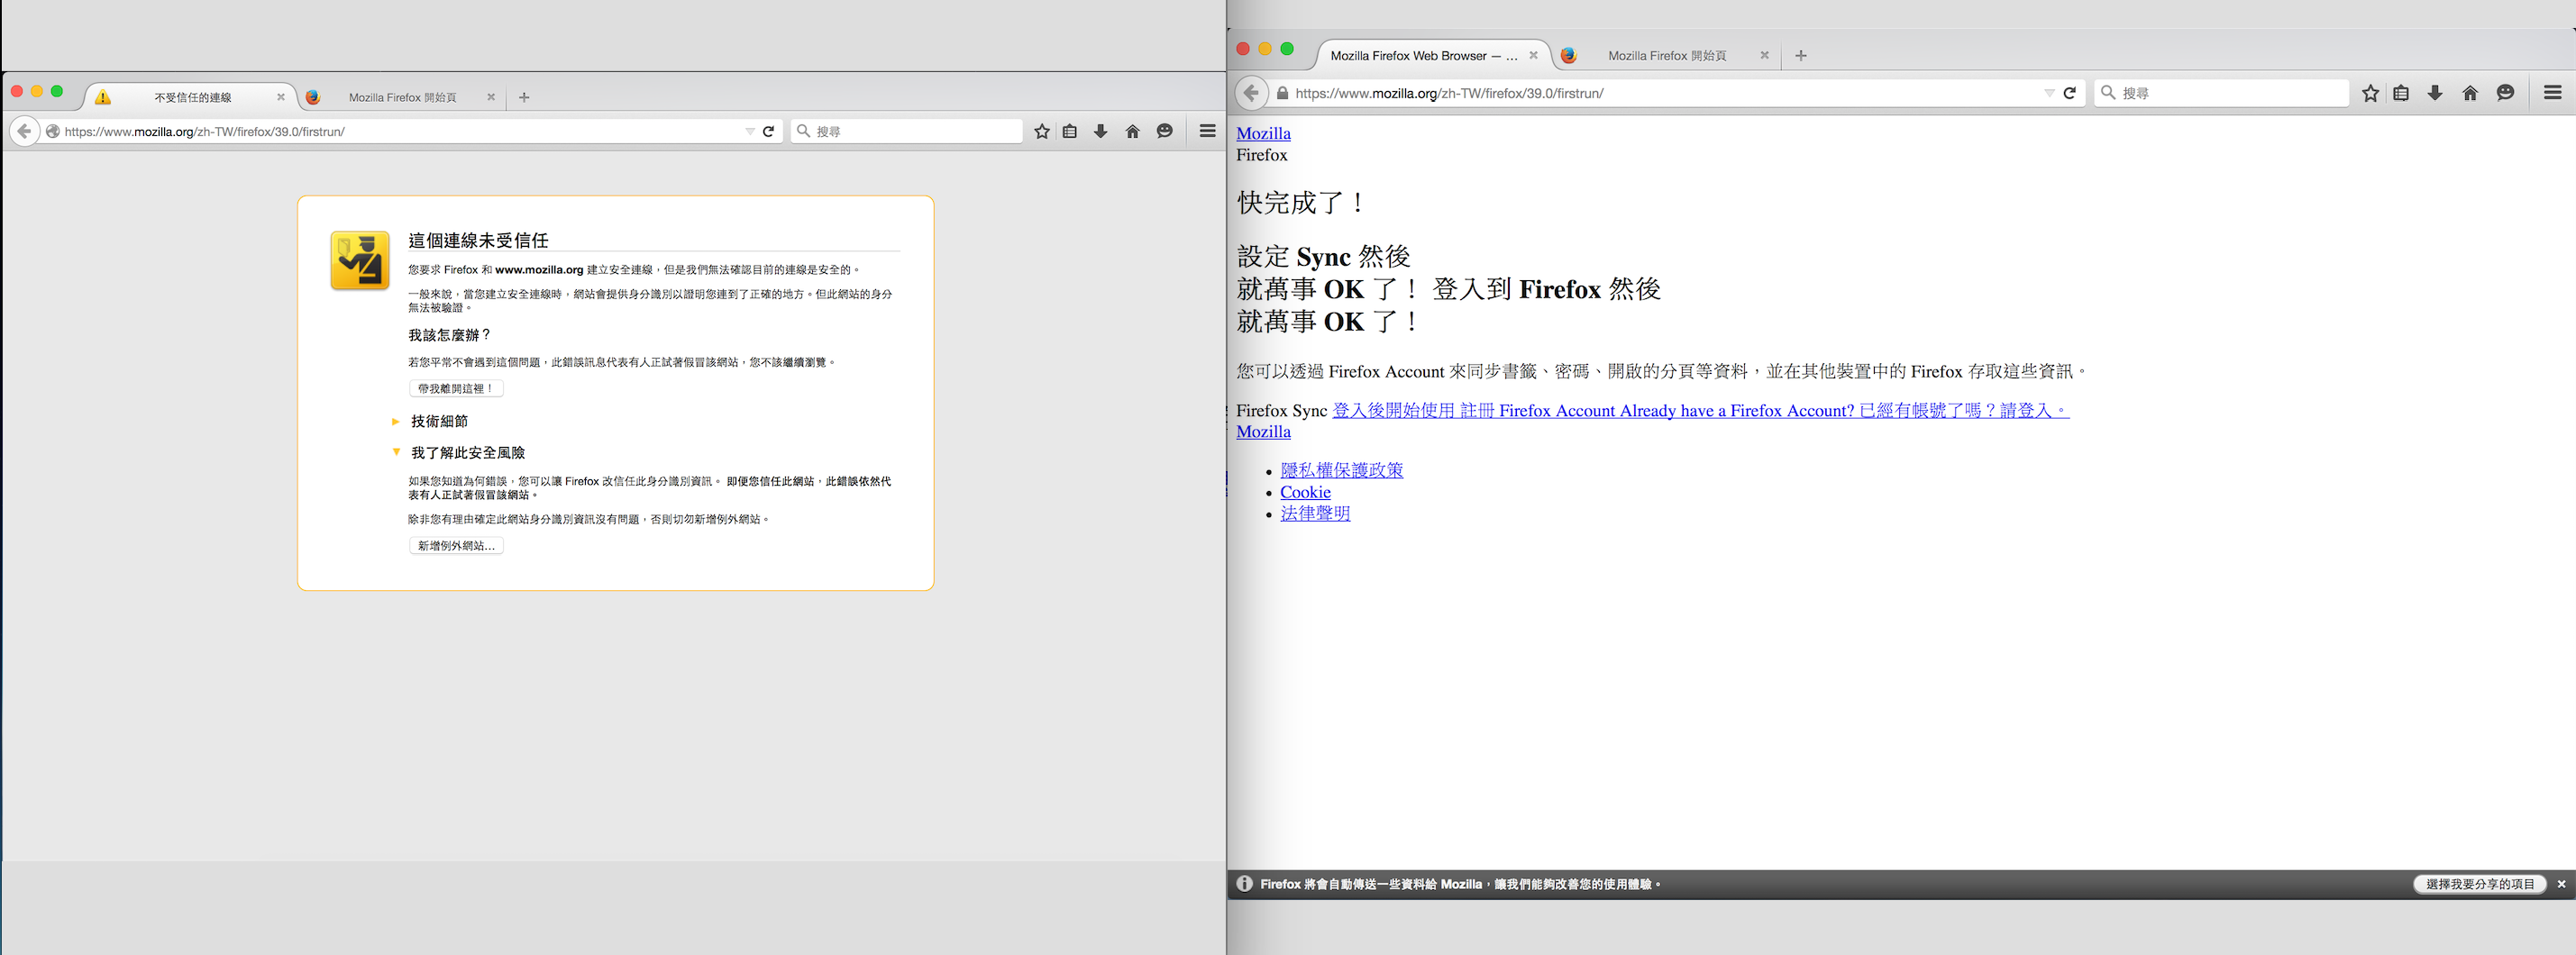The width and height of the screenshot is (2576, 955).
Task: Open the 隱私權保護政策 link
Action: (1341, 470)
